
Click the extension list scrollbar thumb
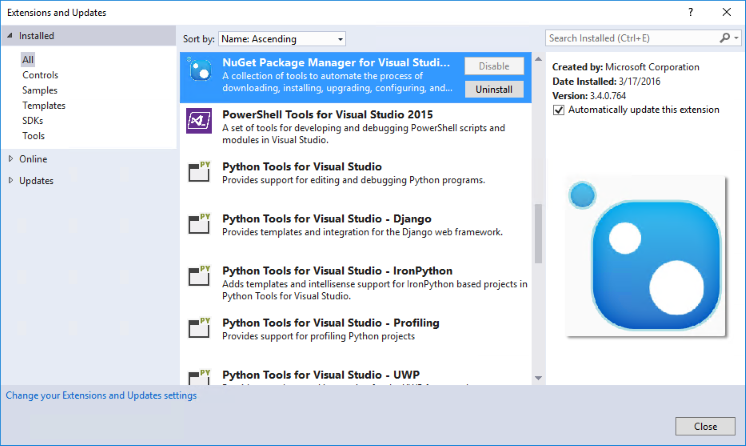538,233
